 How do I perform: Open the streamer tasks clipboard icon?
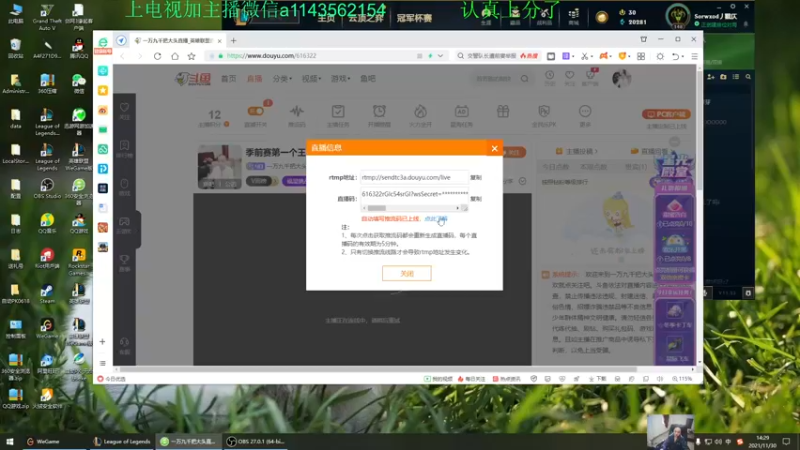338,111
